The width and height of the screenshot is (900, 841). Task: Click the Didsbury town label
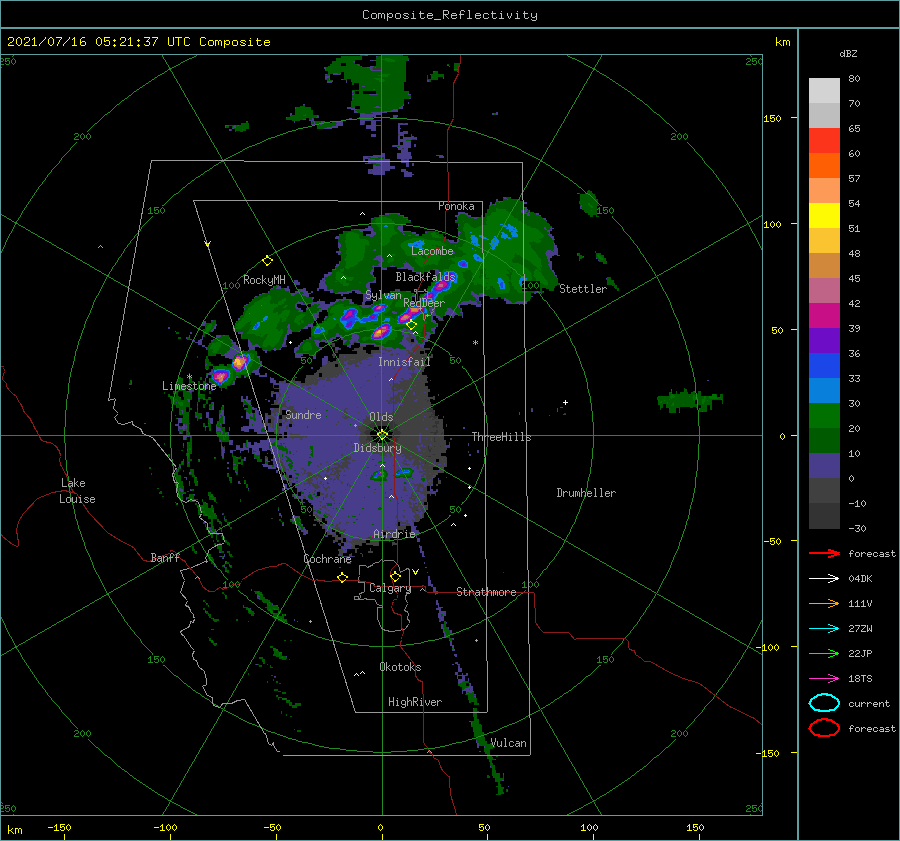coord(377,448)
